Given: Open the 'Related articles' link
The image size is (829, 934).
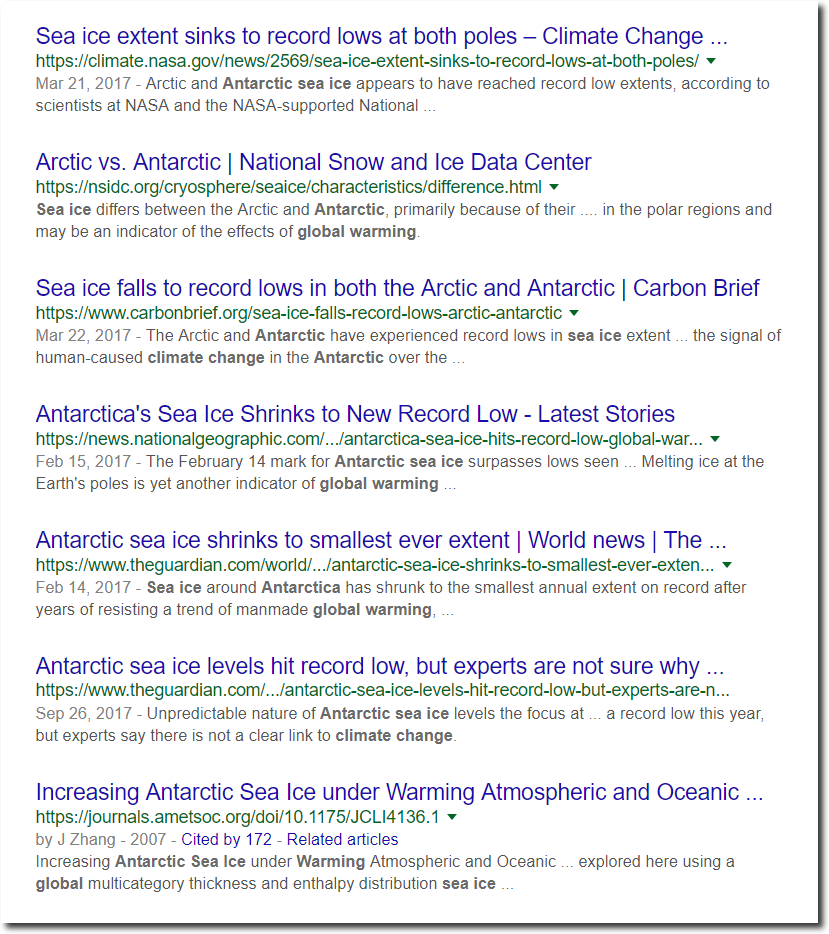Looking at the screenshot, I should click(x=342, y=839).
